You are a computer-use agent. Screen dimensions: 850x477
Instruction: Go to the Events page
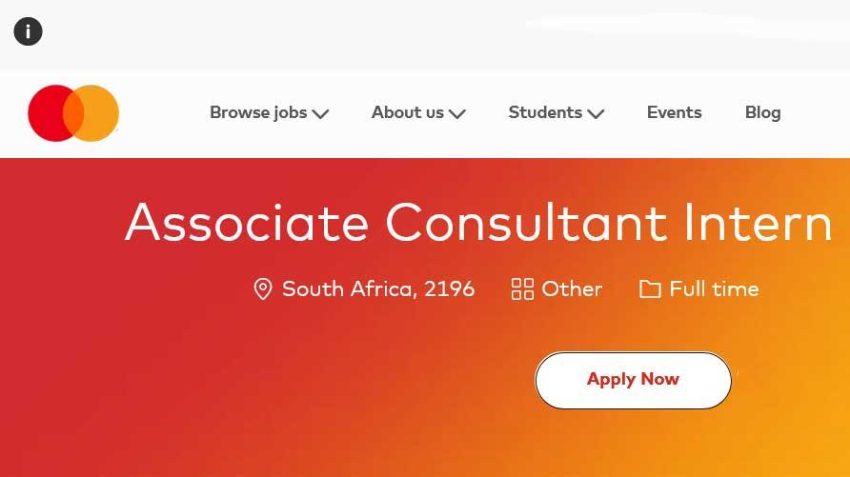(674, 112)
